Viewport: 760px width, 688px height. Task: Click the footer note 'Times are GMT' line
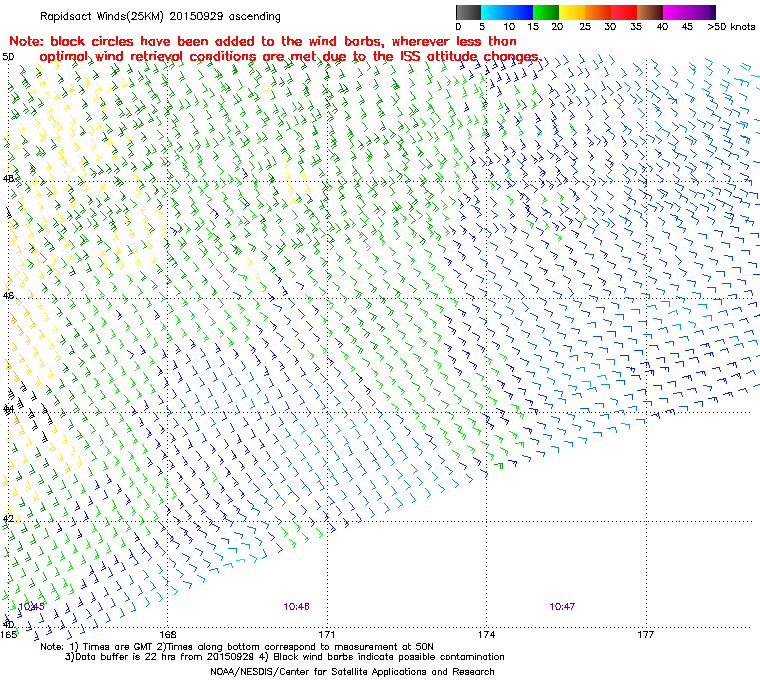[237, 647]
